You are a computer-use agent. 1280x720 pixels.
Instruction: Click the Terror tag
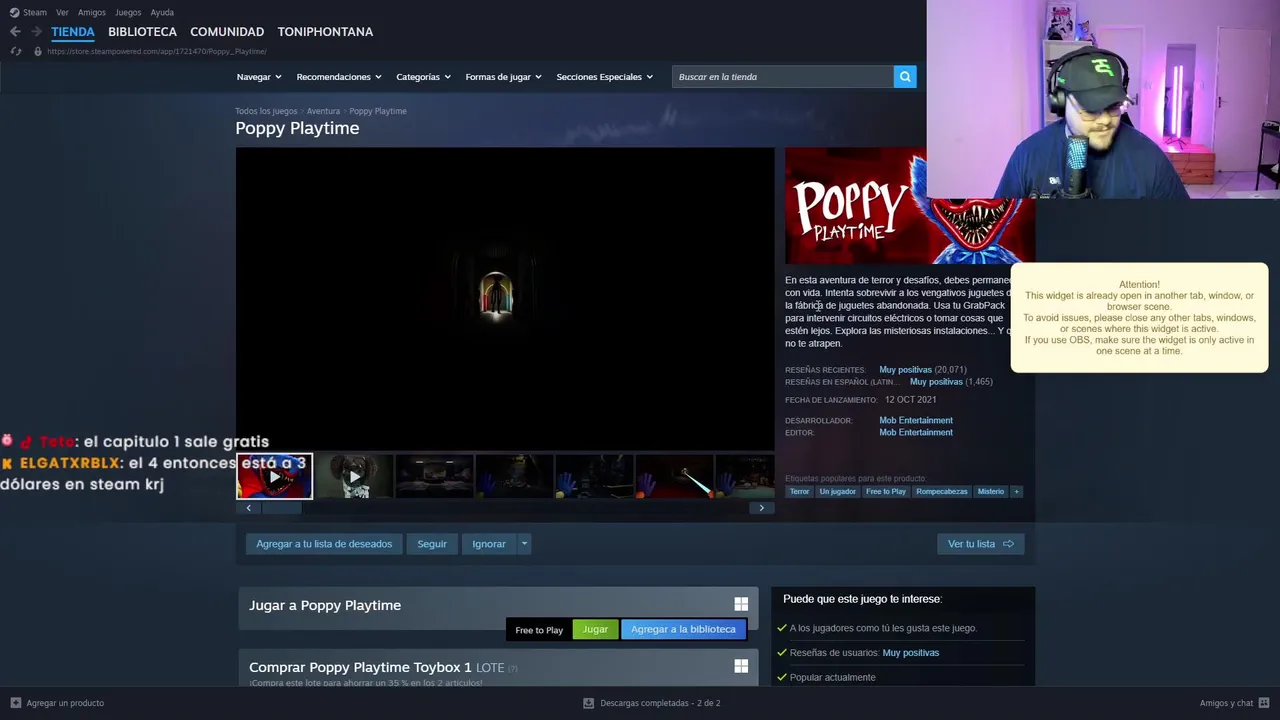pos(799,491)
